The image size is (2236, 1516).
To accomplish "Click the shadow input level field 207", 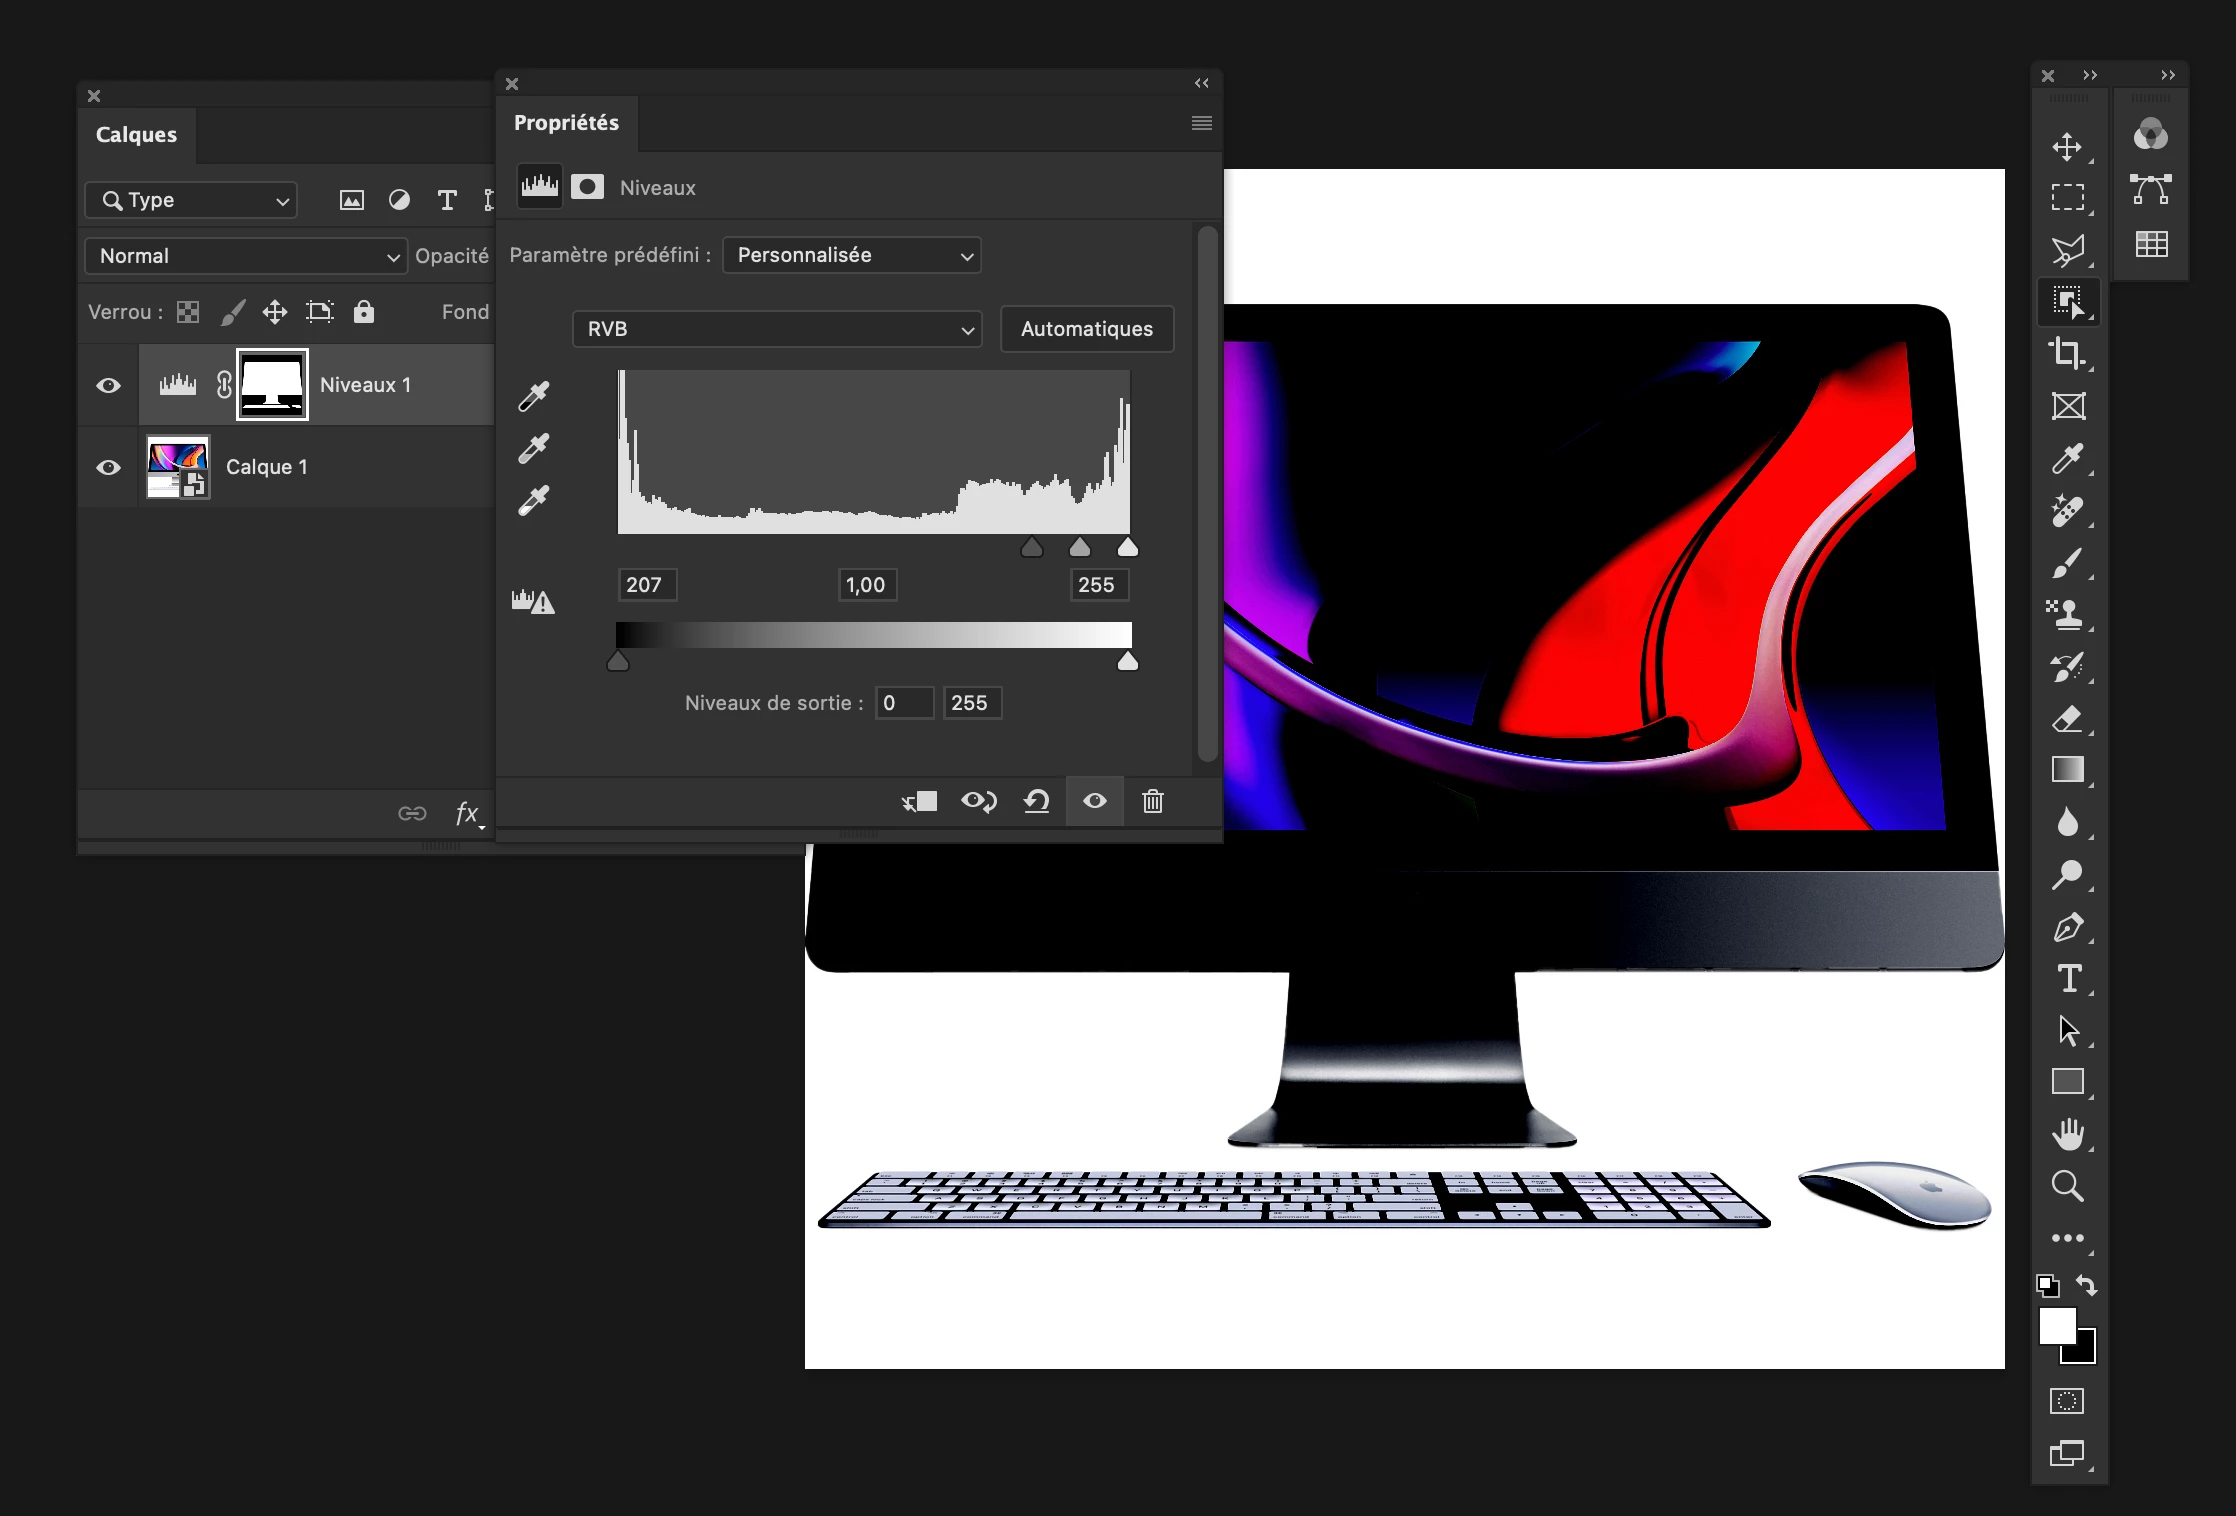I will 647,585.
